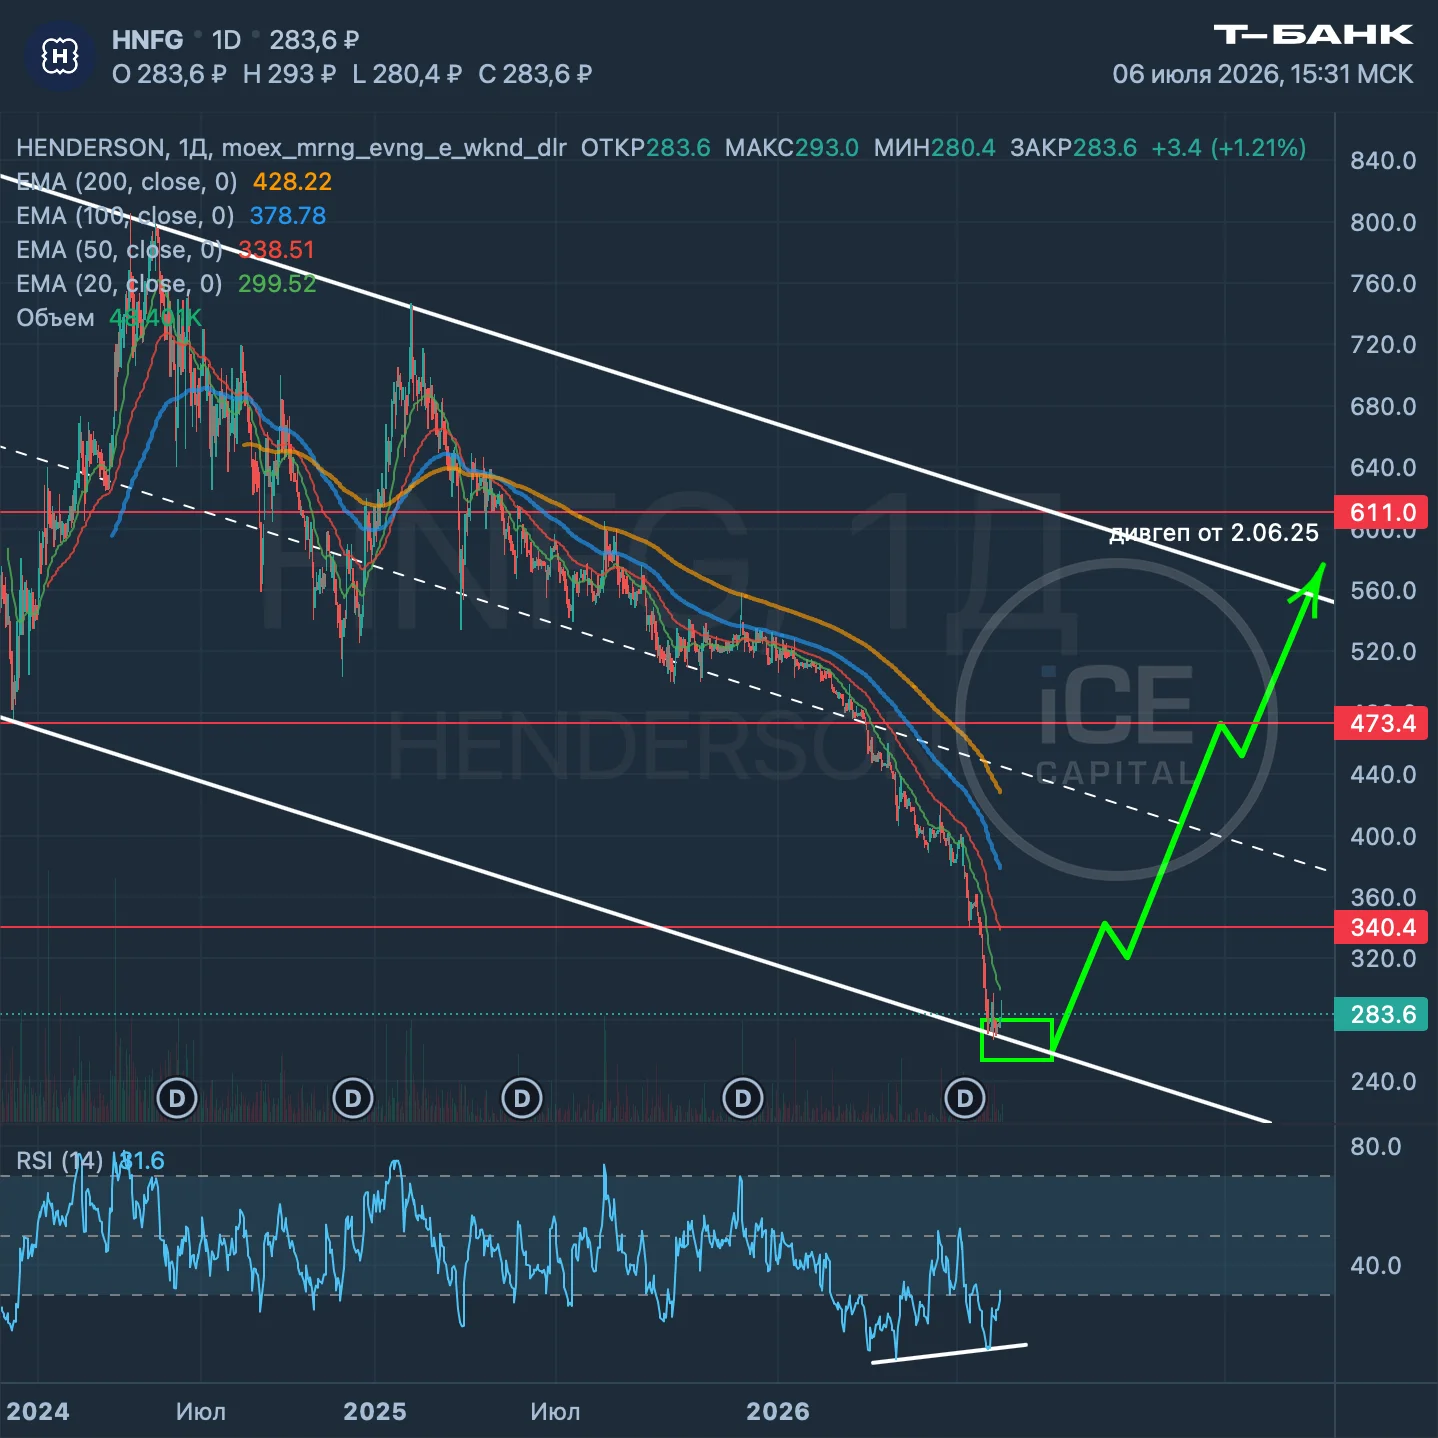This screenshot has height=1438, width=1438.
Task: Click the first dividend D marker near July 2024
Action: (x=177, y=1098)
